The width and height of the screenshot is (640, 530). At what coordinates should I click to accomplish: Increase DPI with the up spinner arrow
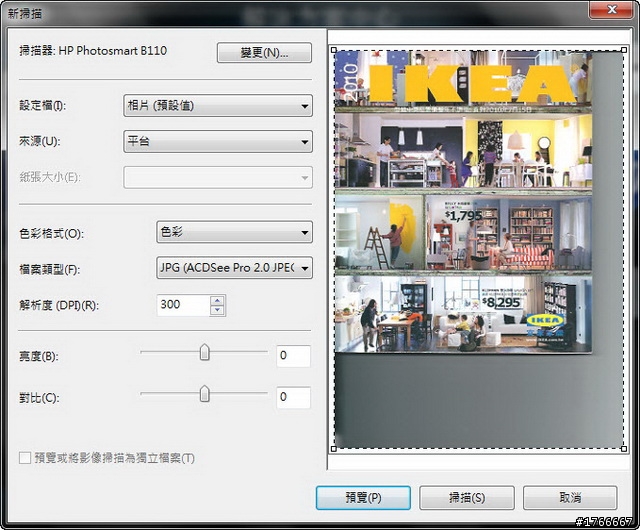tap(218, 301)
